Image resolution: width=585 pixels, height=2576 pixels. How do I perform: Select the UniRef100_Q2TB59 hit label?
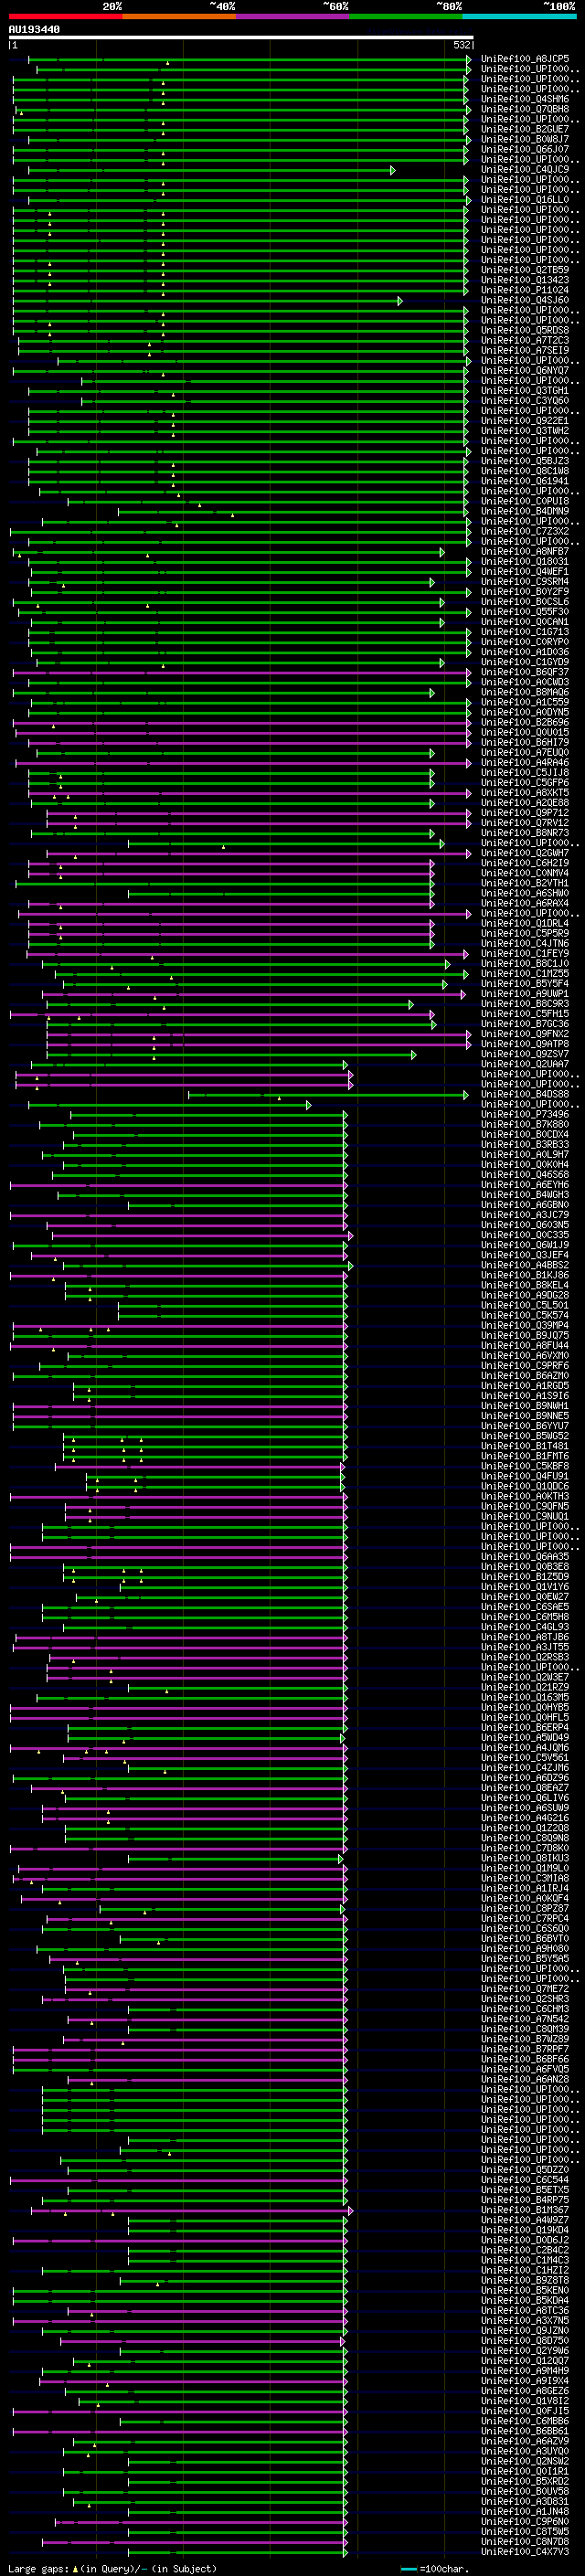(525, 270)
